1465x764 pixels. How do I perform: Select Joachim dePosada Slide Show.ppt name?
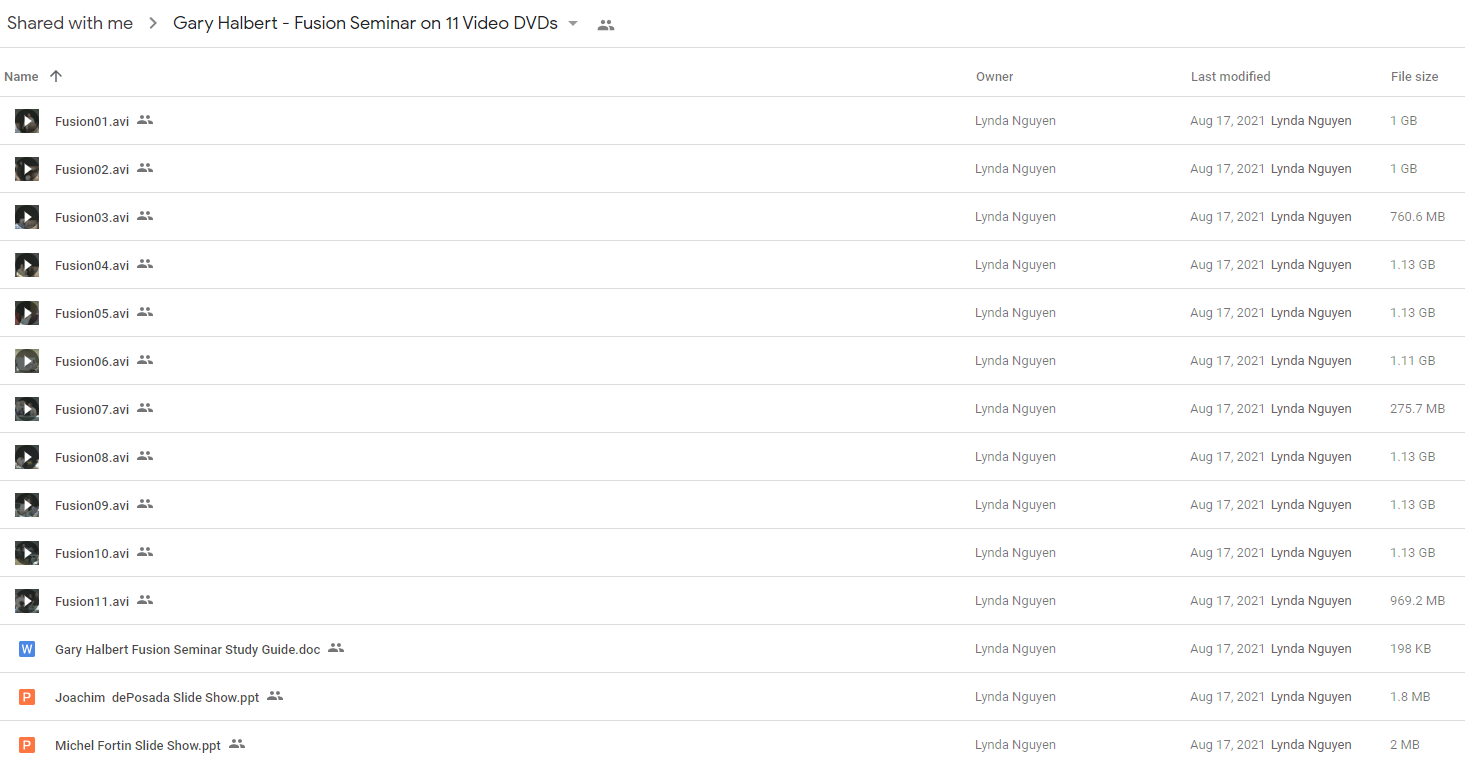click(157, 697)
